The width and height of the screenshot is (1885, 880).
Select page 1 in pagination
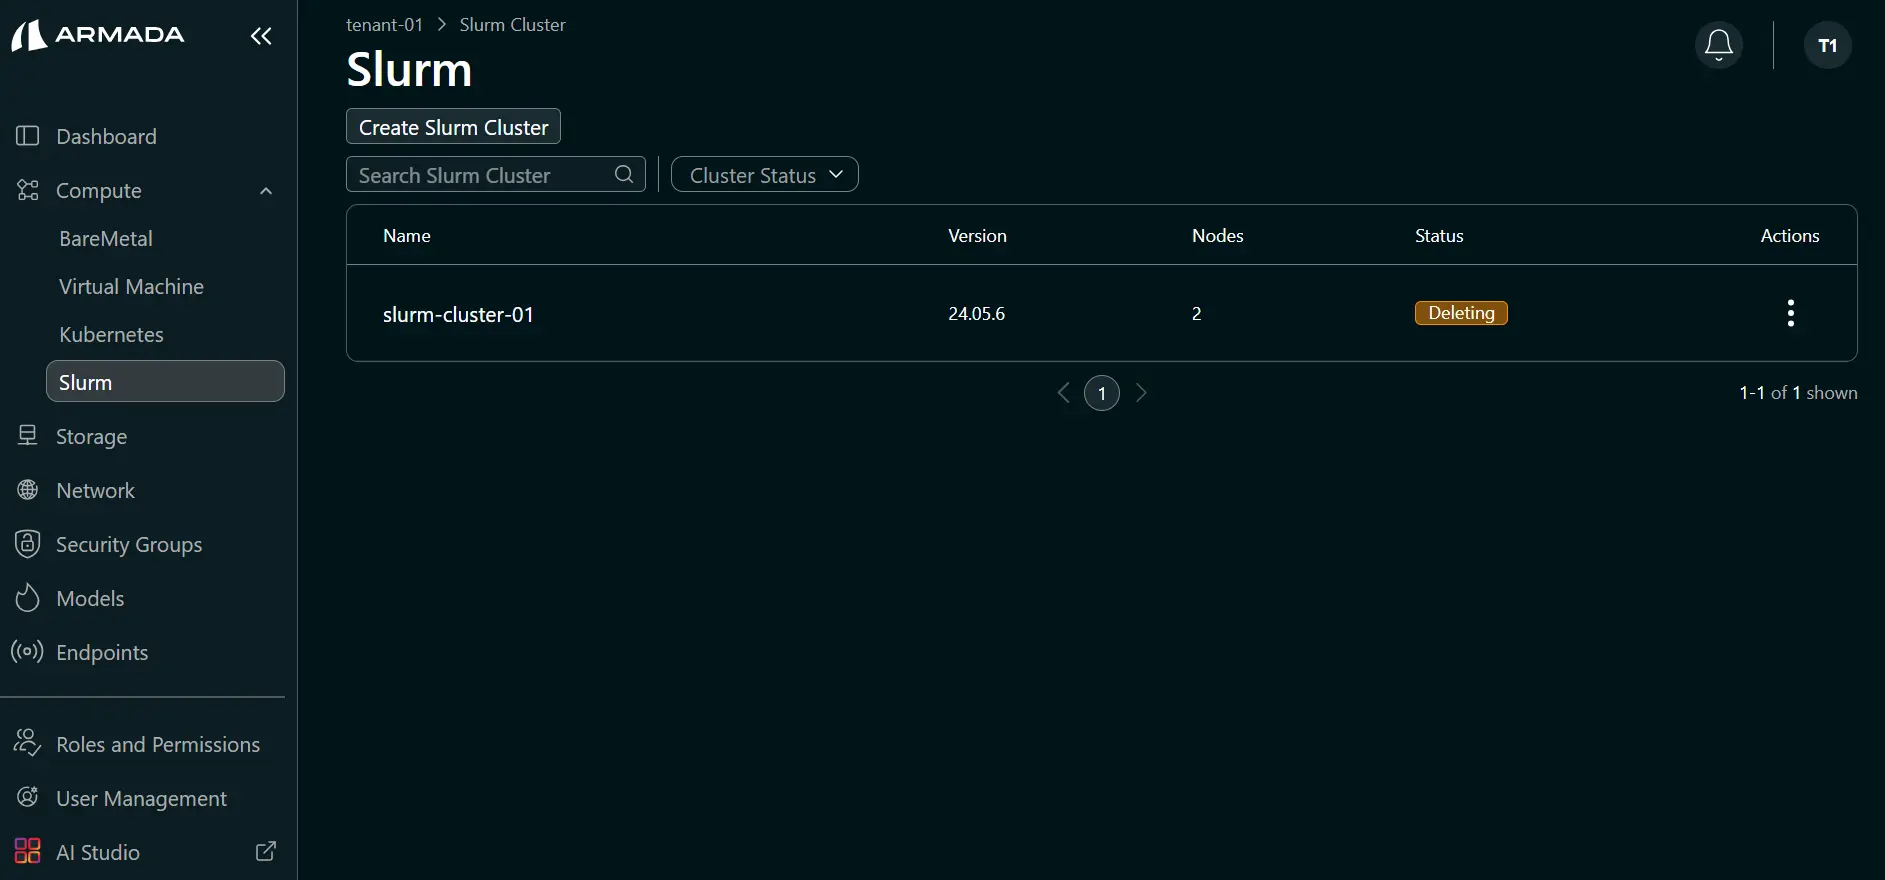click(x=1102, y=393)
